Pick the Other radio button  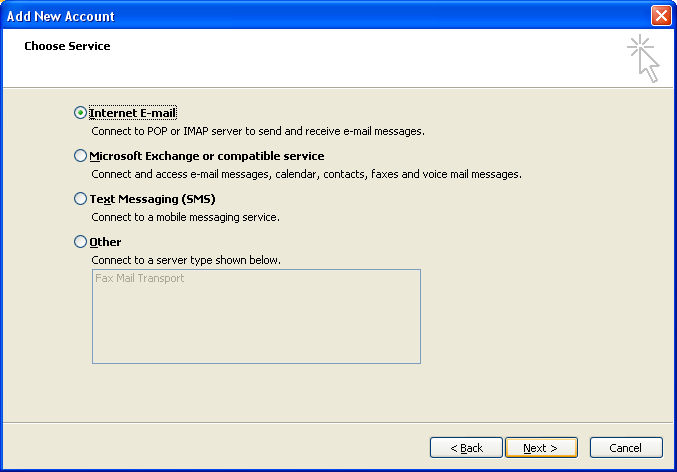(x=80, y=241)
